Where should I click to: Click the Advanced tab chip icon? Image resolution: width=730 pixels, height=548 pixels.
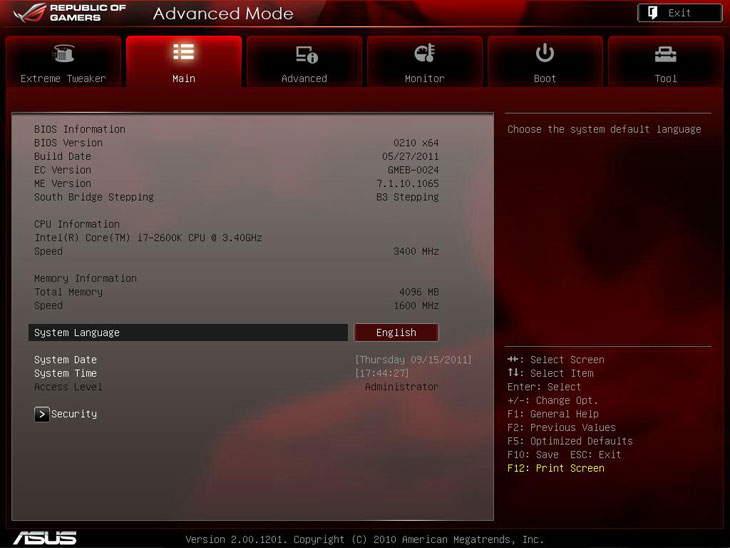tap(305, 54)
